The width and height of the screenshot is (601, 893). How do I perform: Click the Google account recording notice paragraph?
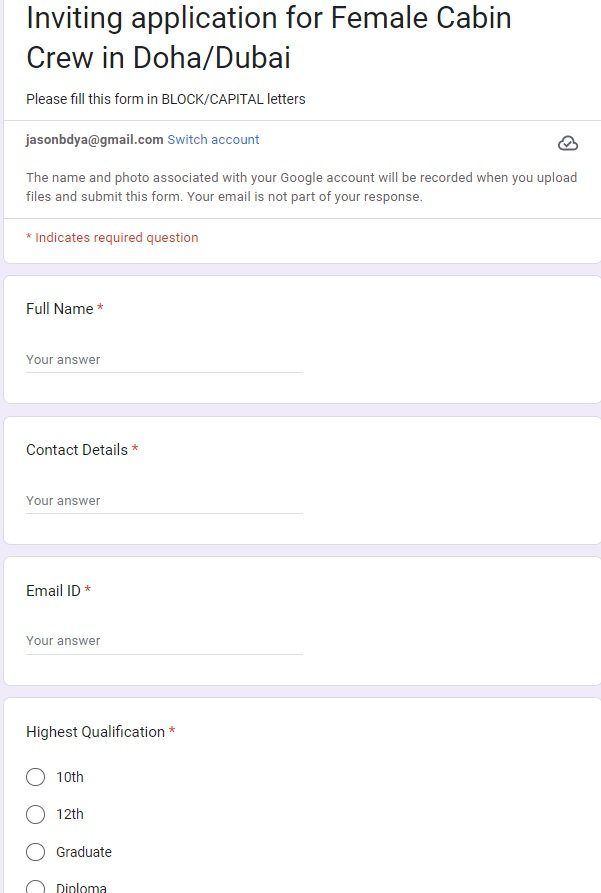click(300, 187)
